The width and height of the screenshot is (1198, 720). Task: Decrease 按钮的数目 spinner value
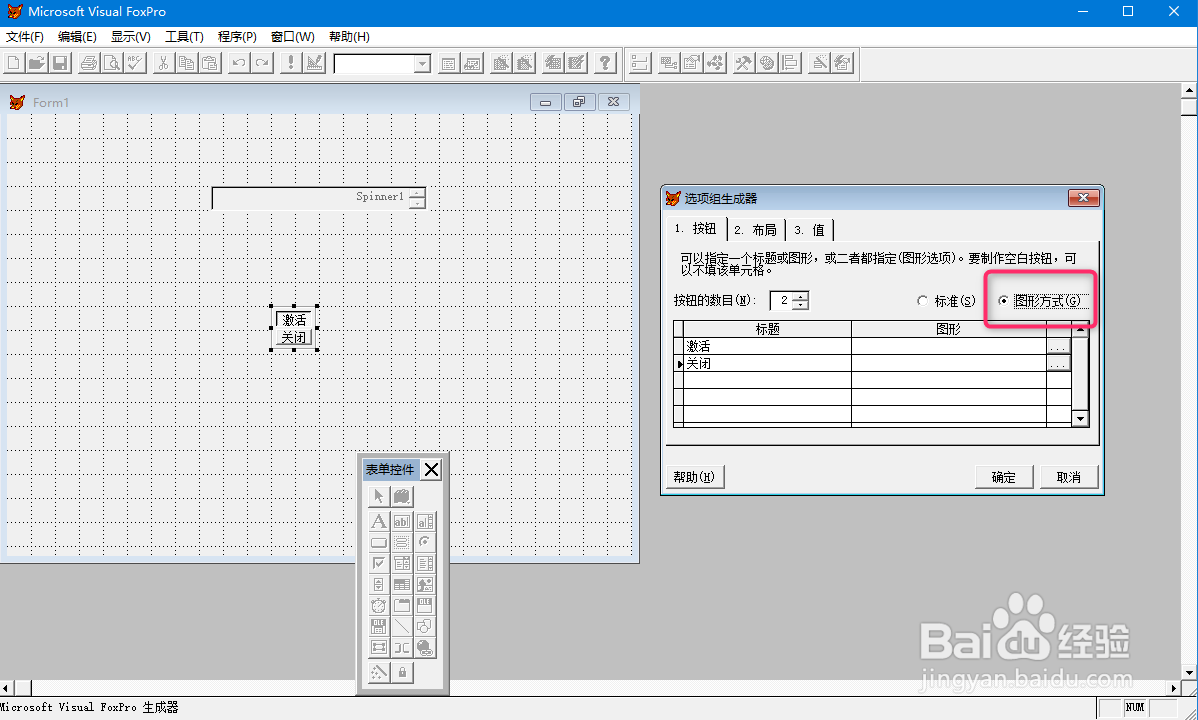click(800, 305)
